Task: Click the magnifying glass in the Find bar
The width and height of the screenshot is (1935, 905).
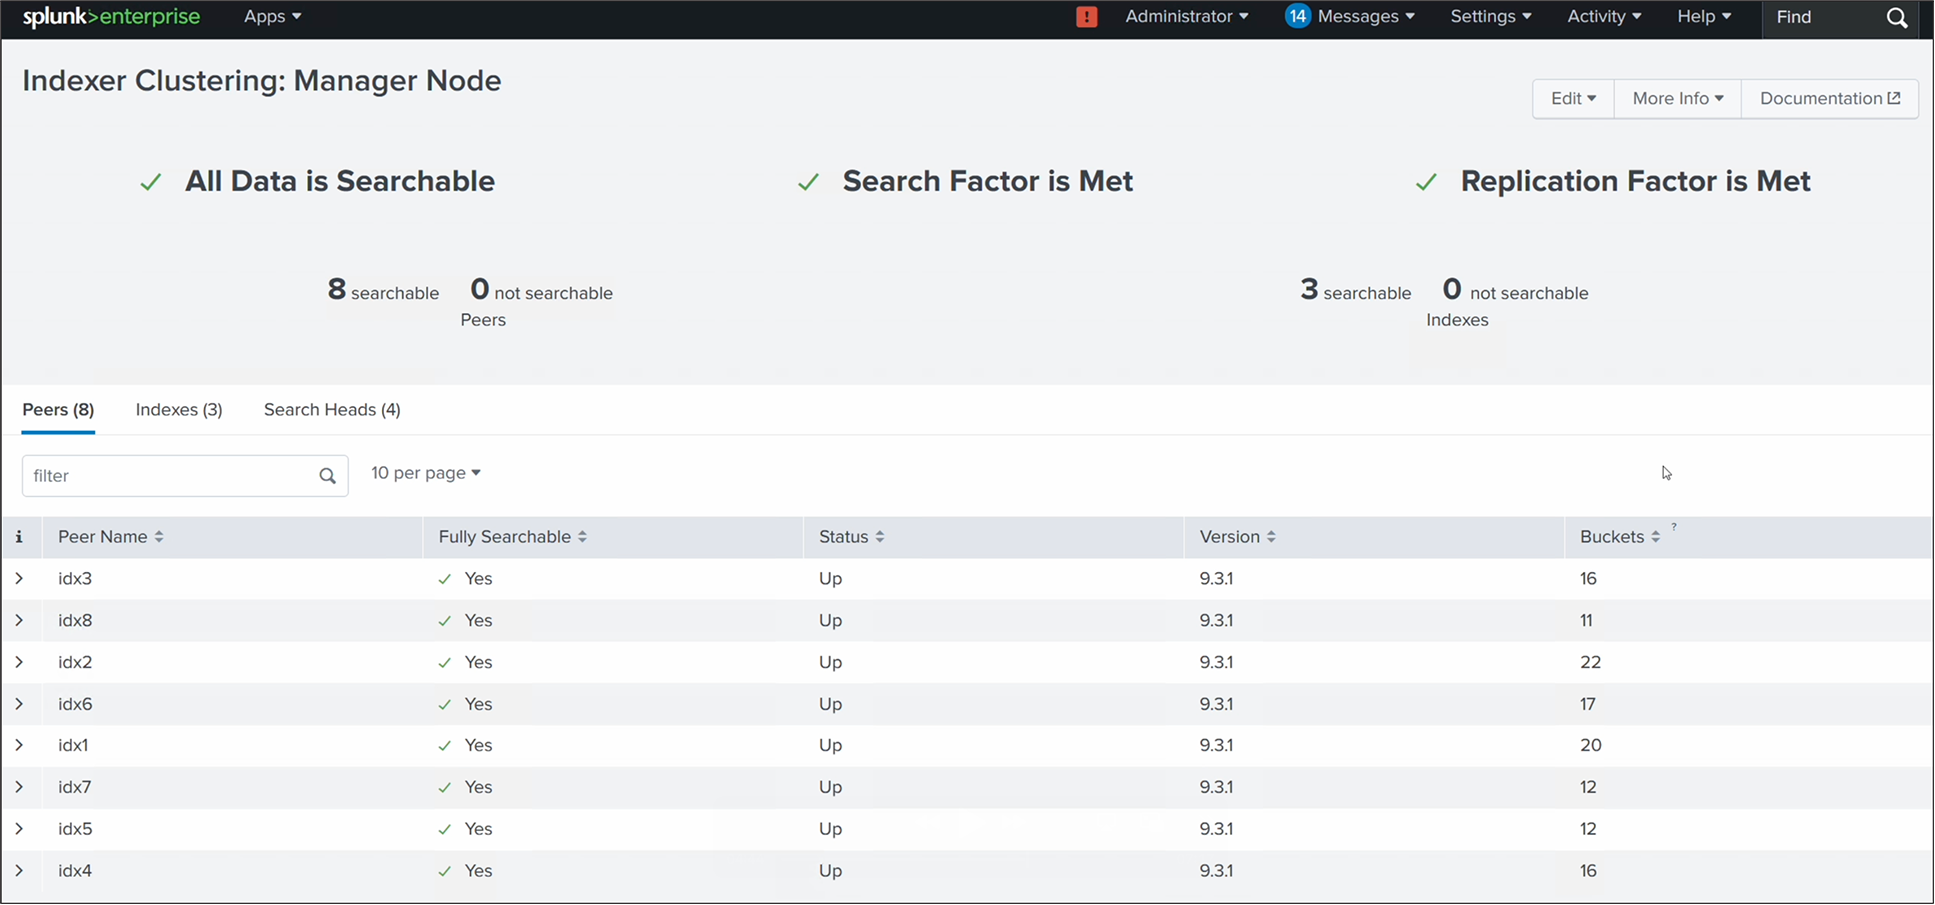Action: (x=1897, y=17)
